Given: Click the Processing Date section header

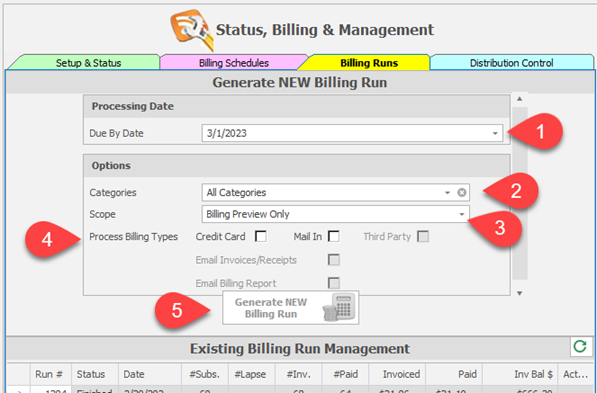Looking at the screenshot, I should pyautogui.click(x=297, y=106).
